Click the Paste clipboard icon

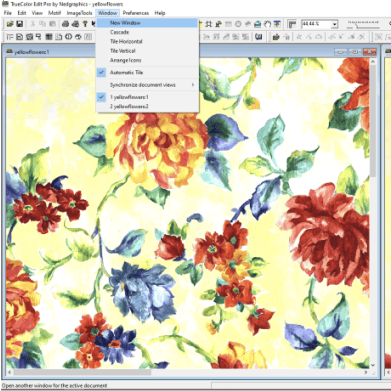coord(52,24)
